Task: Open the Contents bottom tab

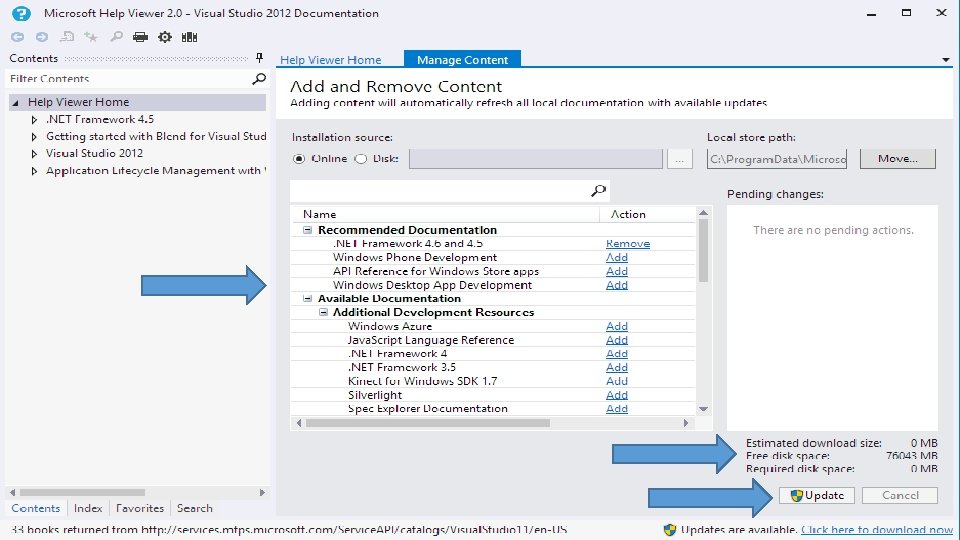Action: (36, 508)
